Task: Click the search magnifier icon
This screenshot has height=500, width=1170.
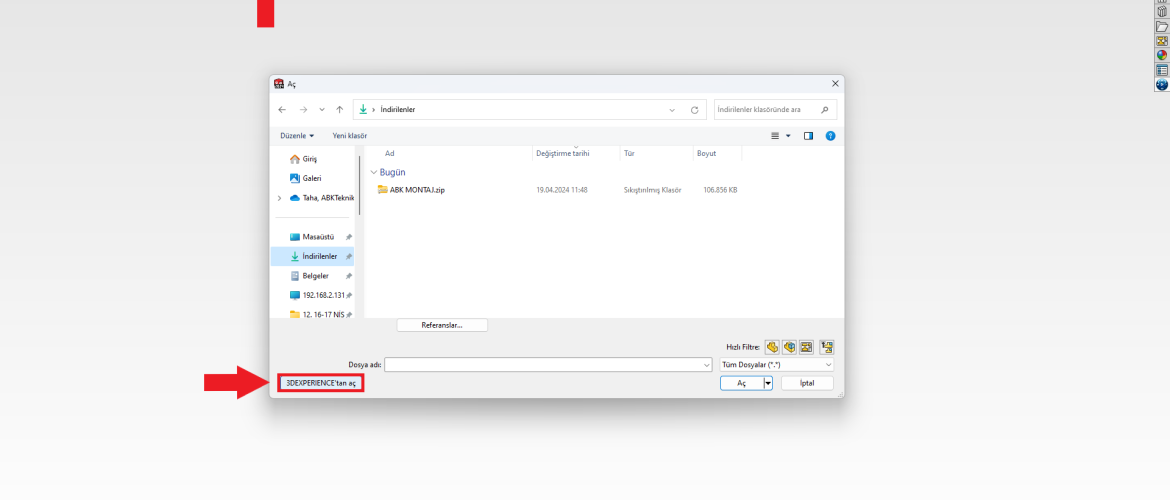Action: pyautogui.click(x=825, y=110)
